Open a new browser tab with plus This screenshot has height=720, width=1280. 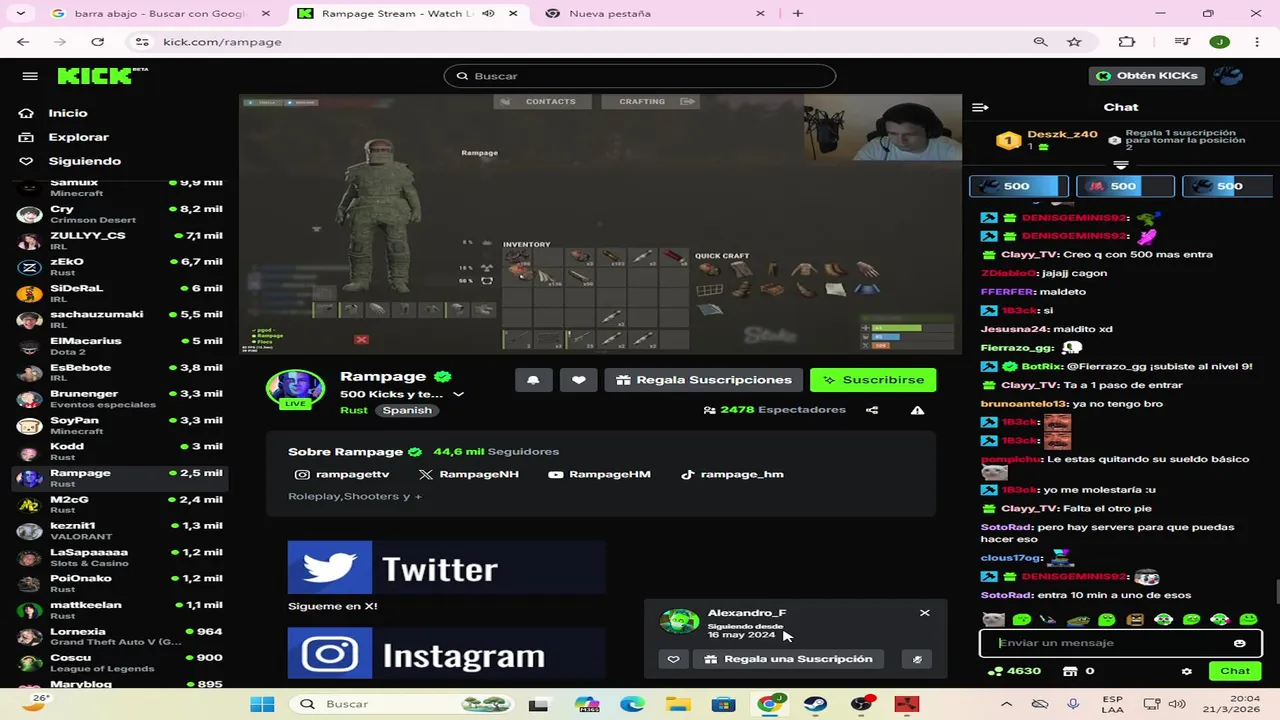tap(798, 14)
